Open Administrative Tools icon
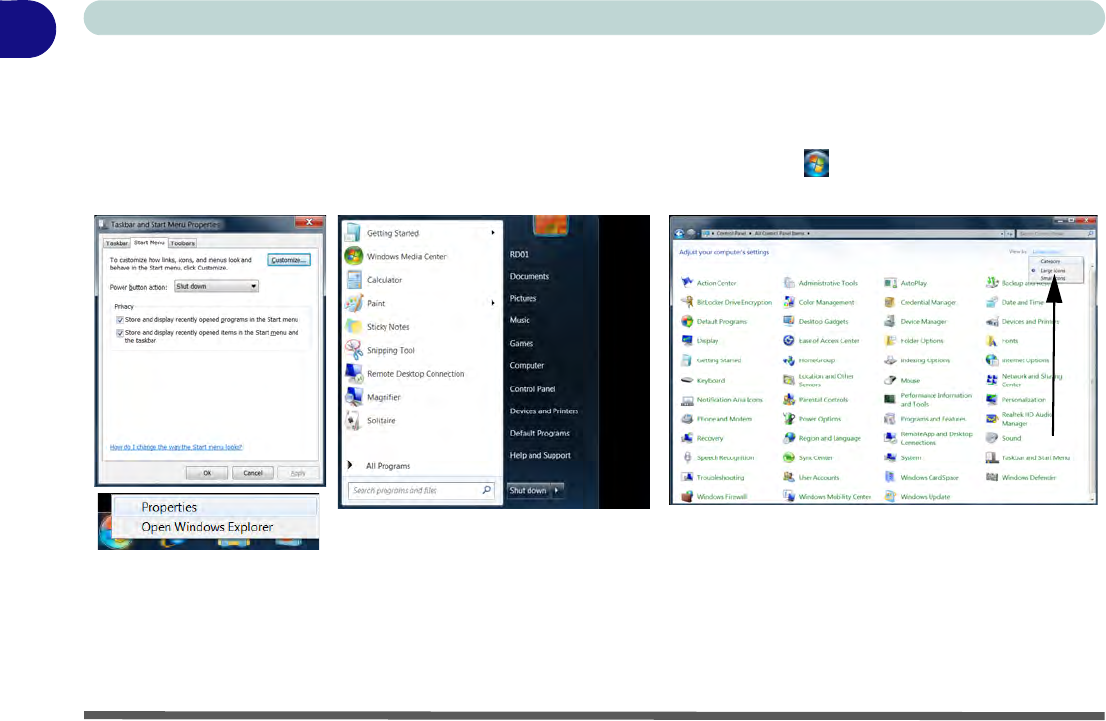Viewport: 1106px width, 721px height. [x=789, y=282]
